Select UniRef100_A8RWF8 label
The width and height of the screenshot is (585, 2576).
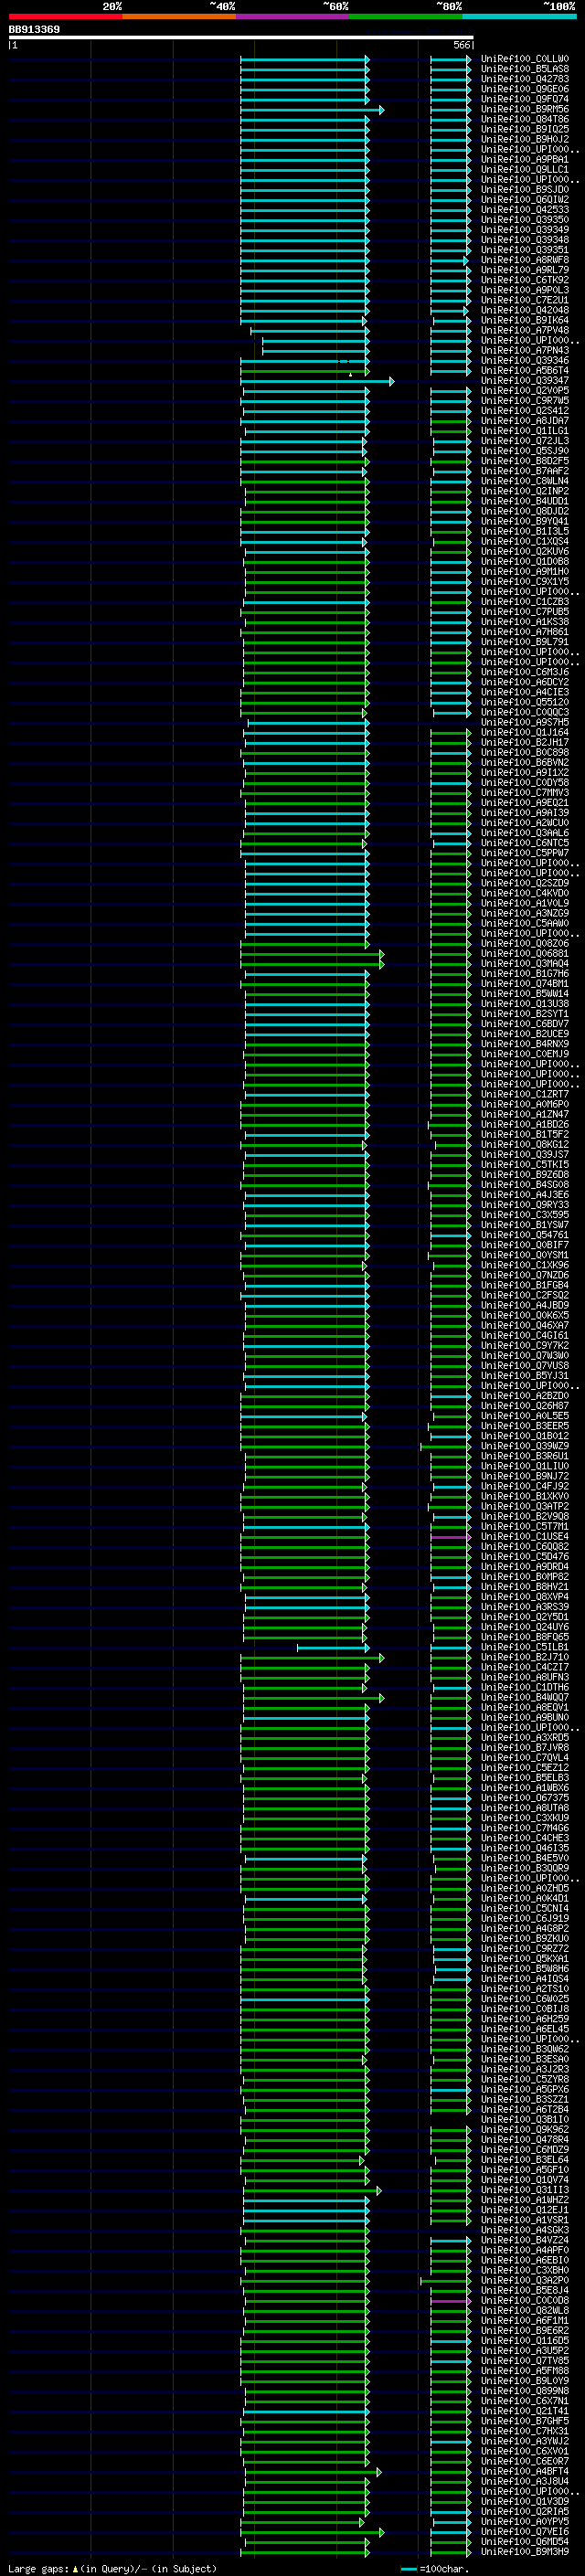point(525,260)
